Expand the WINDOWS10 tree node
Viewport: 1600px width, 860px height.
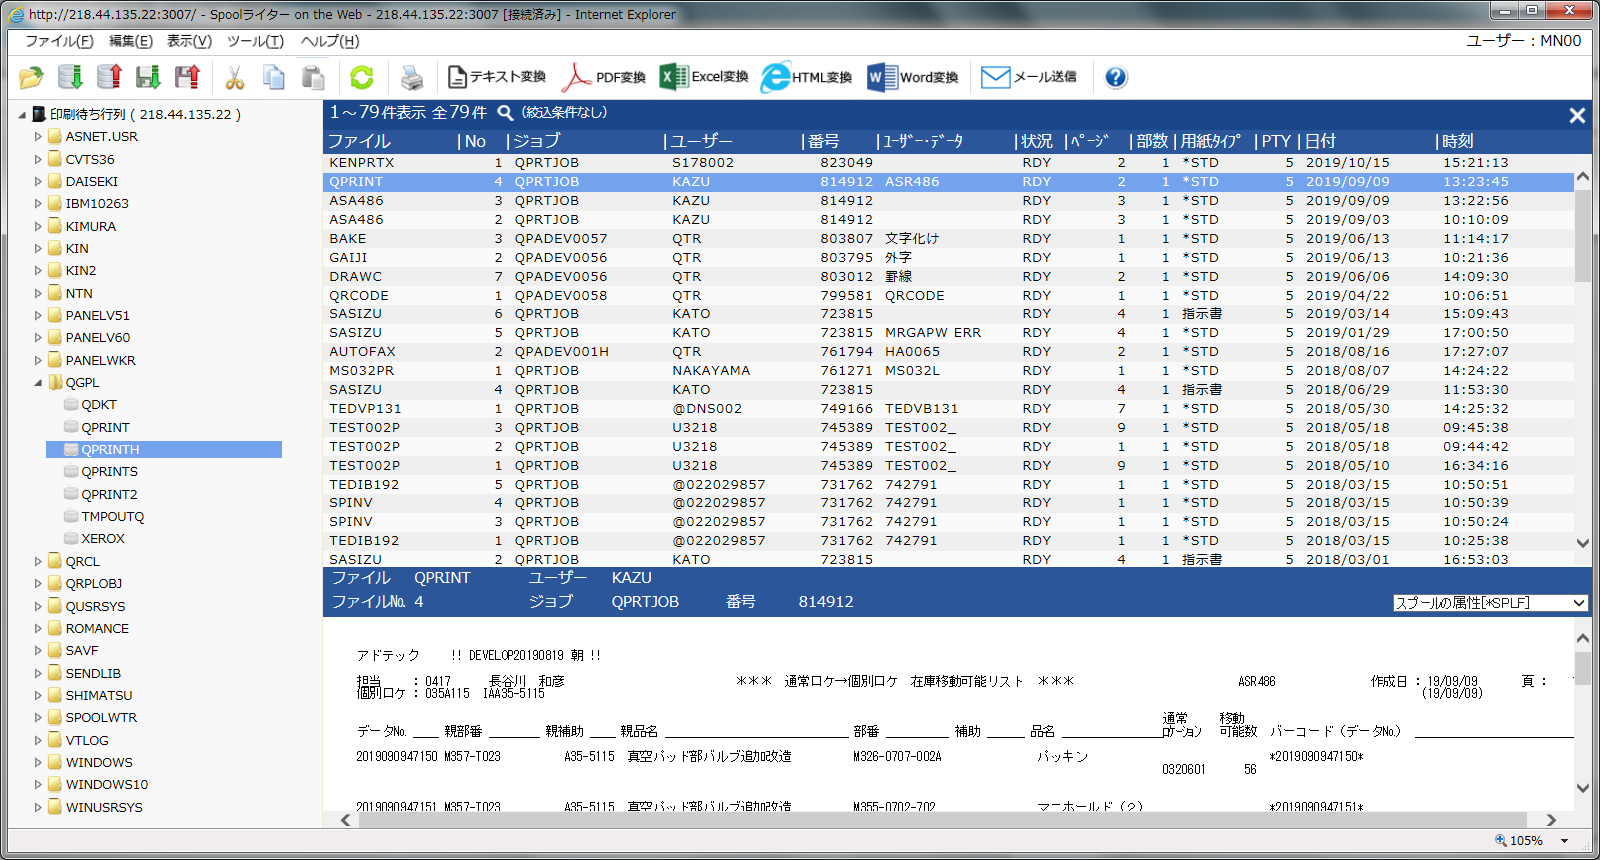click(x=39, y=785)
